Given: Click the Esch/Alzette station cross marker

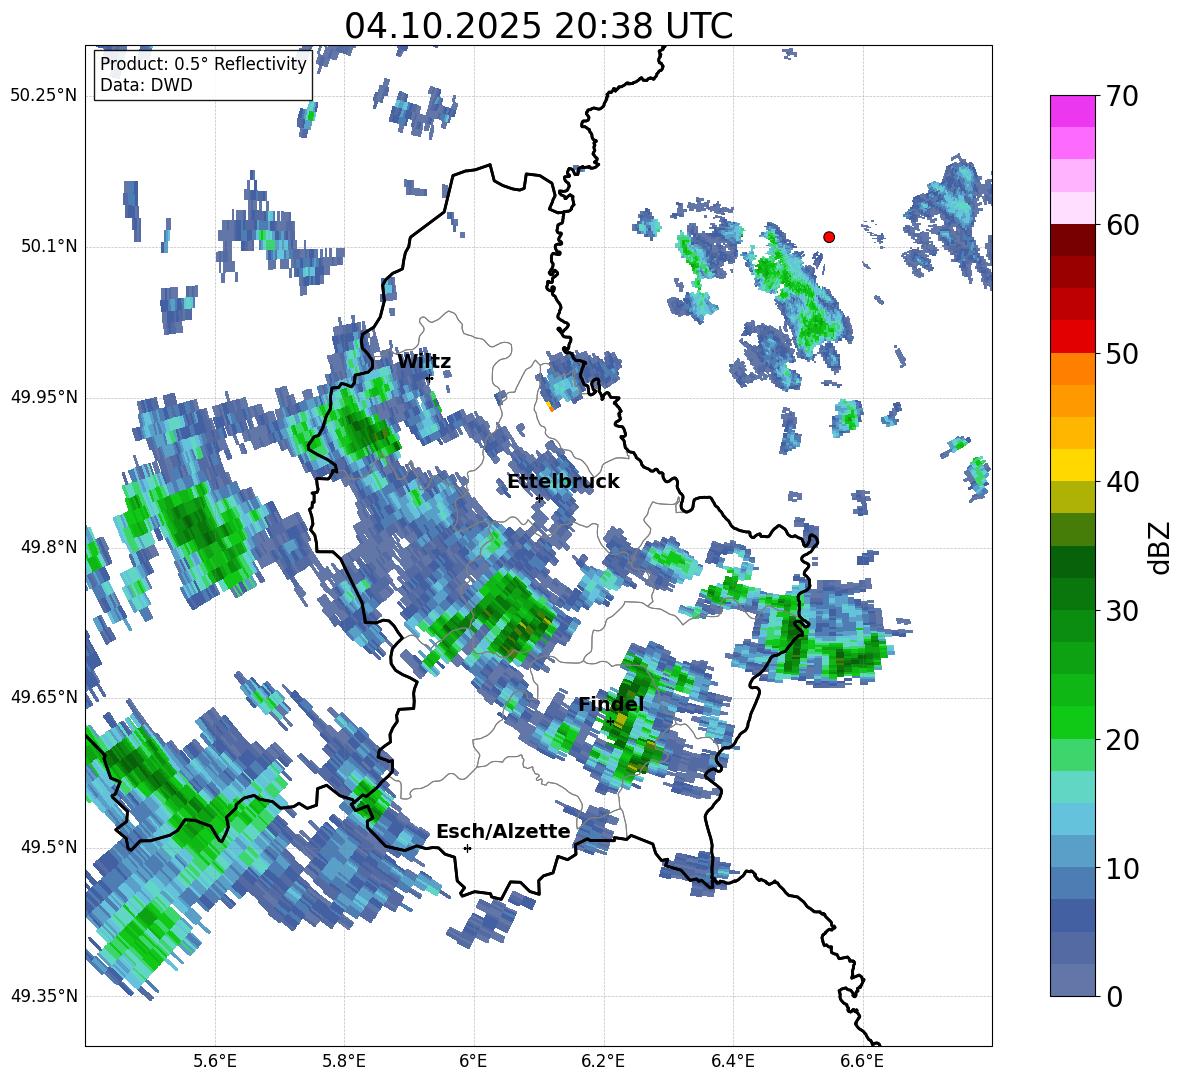Looking at the screenshot, I should pos(467,848).
